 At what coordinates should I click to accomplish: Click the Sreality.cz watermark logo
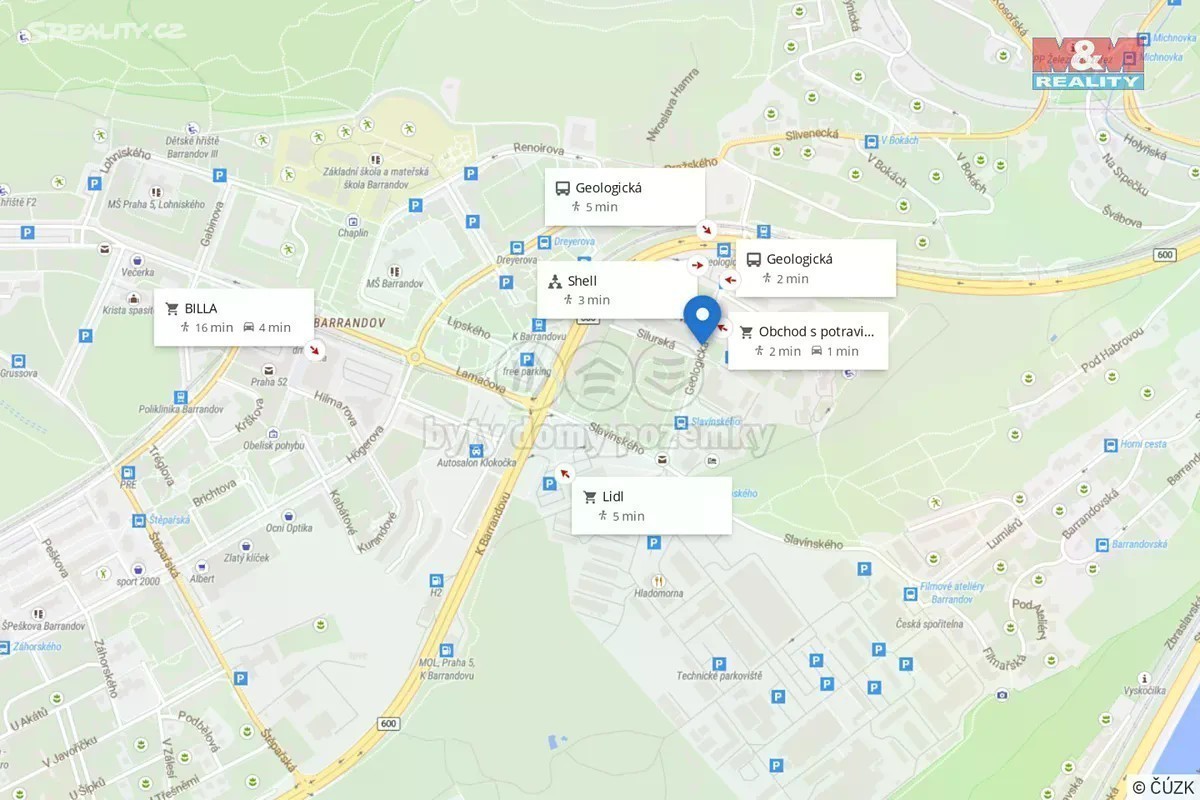[x=100, y=32]
